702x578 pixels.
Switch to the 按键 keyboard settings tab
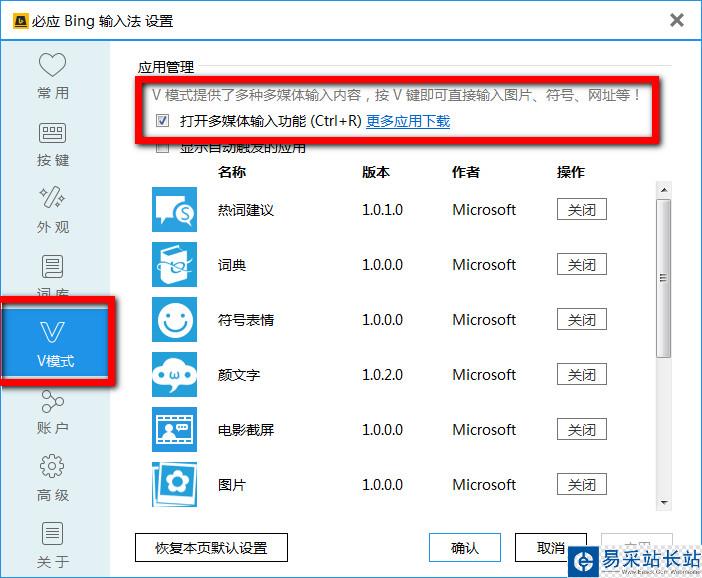click(x=53, y=144)
